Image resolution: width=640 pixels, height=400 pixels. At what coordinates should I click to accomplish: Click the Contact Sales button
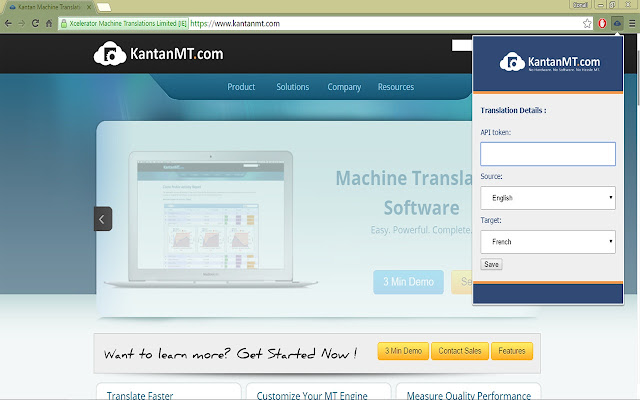[460, 351]
